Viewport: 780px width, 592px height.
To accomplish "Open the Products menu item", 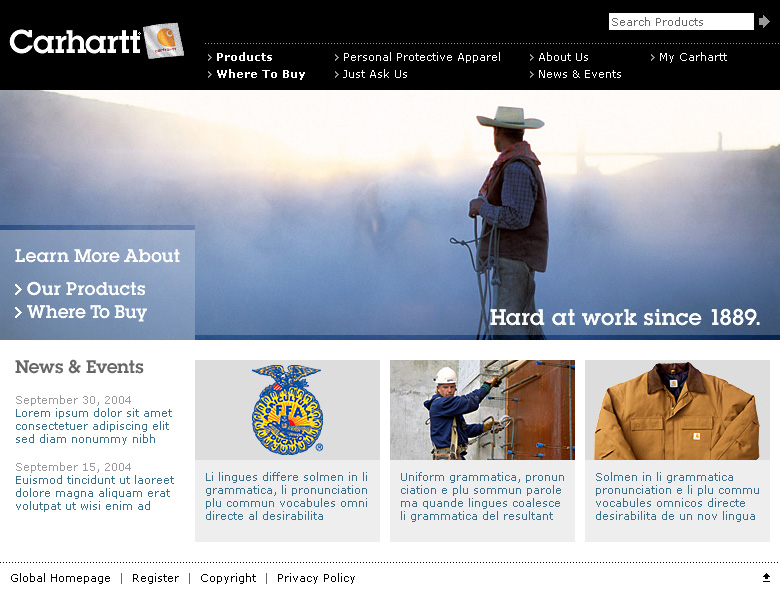I will click(x=244, y=57).
